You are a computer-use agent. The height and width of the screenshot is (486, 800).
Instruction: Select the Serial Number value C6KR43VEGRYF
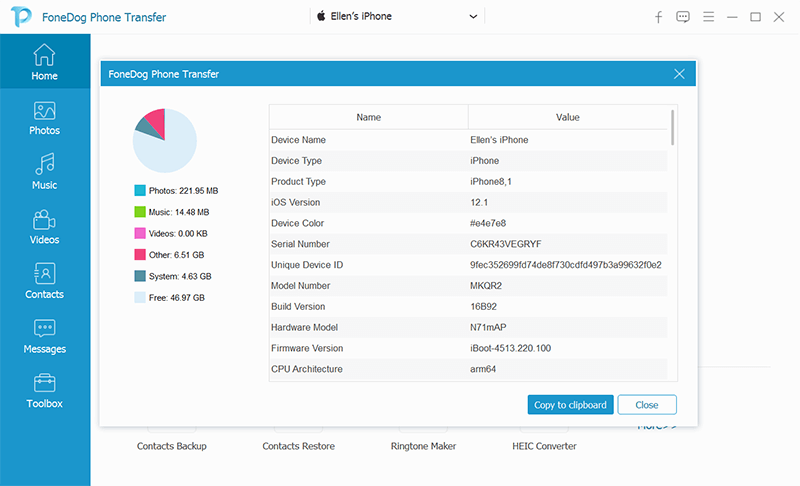pos(506,244)
